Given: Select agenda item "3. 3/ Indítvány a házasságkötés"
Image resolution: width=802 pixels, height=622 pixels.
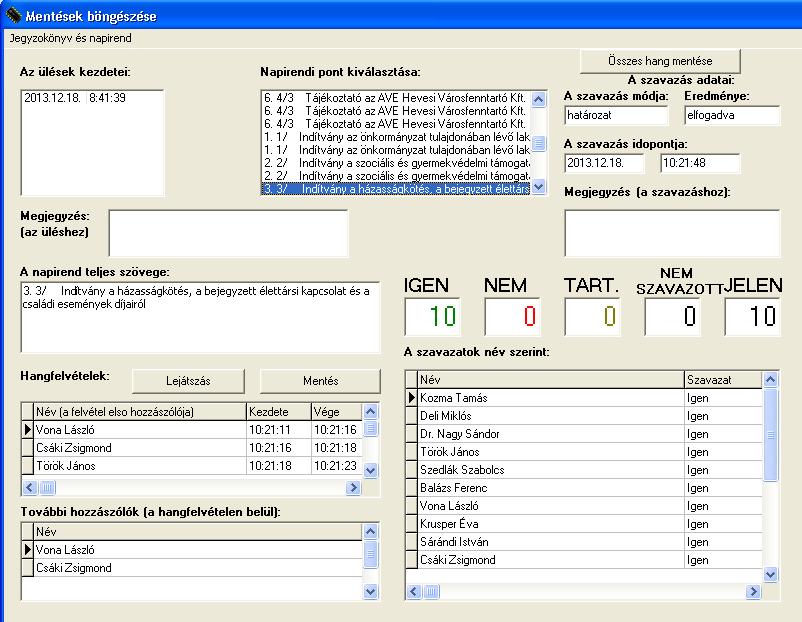Looking at the screenshot, I should click(395, 189).
